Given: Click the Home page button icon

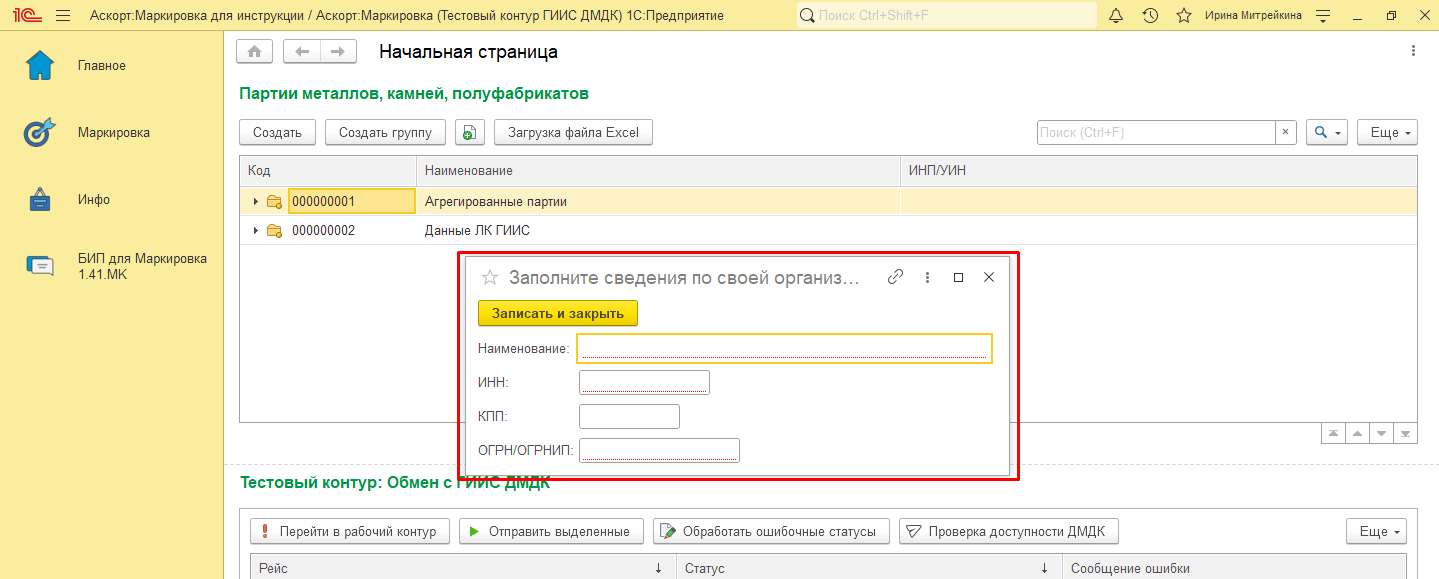Looking at the screenshot, I should tap(255, 52).
